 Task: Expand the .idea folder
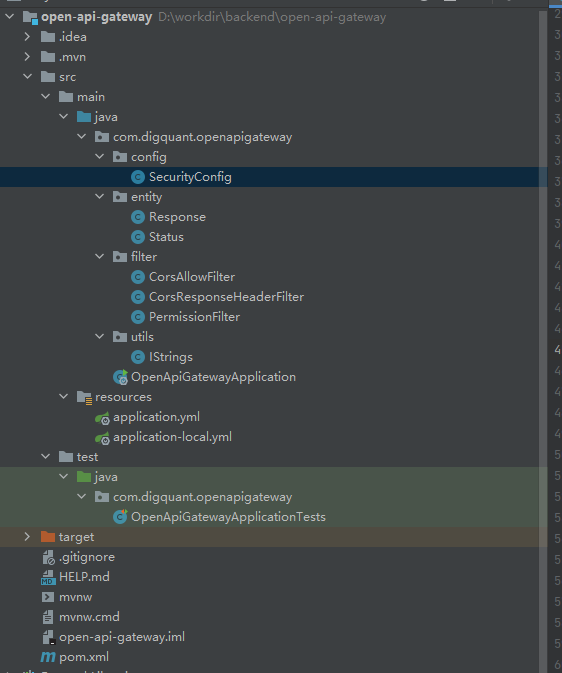point(27,37)
